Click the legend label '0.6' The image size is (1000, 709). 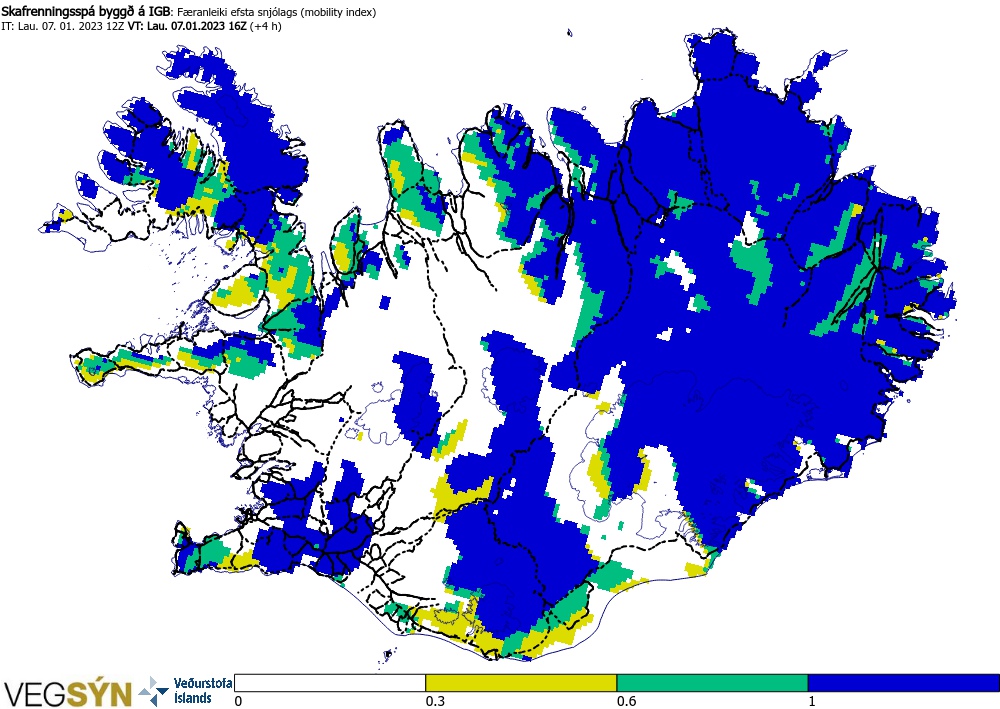626,701
